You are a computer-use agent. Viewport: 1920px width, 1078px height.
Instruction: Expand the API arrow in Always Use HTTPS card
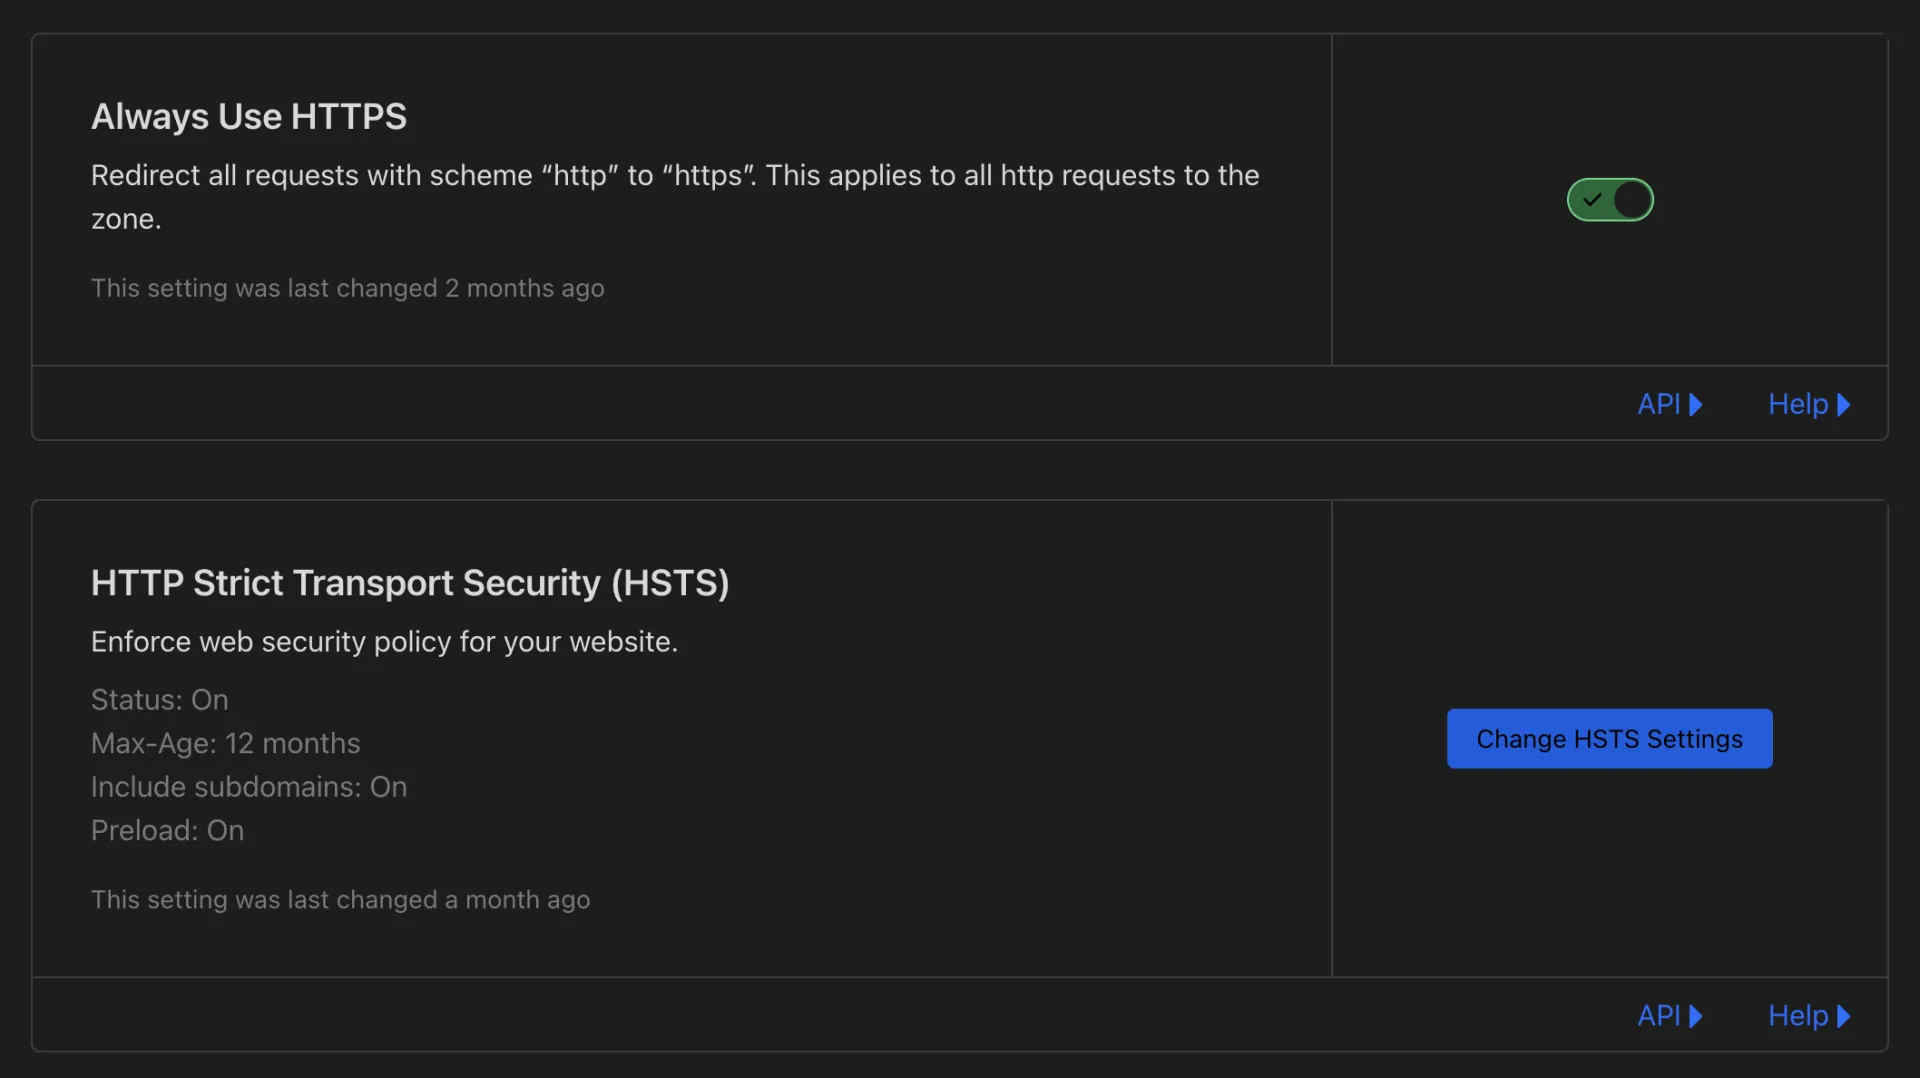pos(1696,404)
